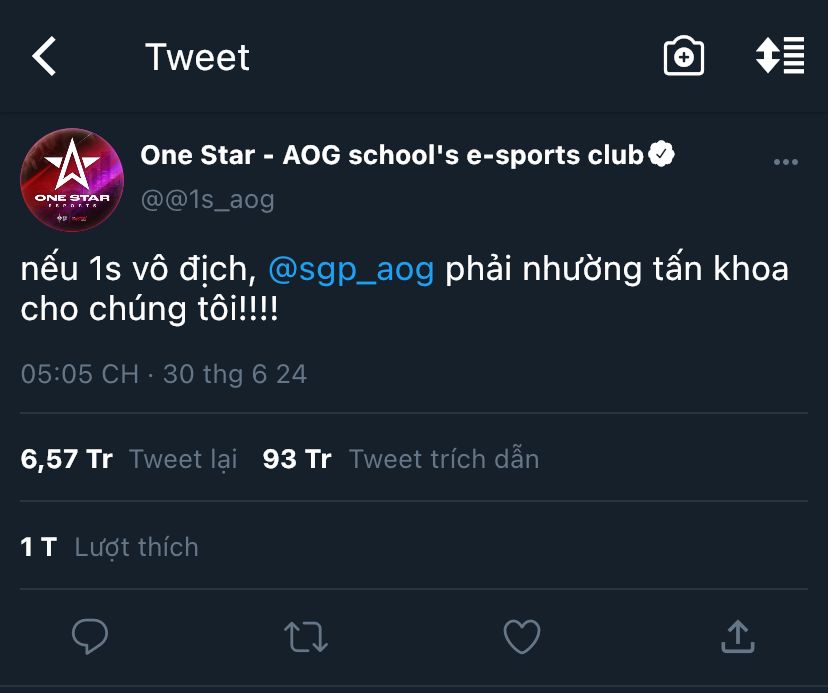
Task: Tap the One Star logo star image
Action: 72,164
